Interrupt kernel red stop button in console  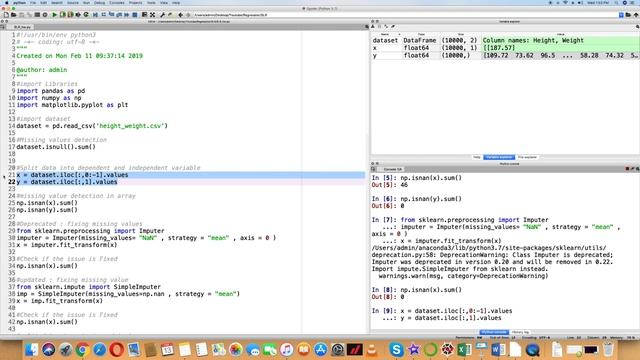point(627,169)
